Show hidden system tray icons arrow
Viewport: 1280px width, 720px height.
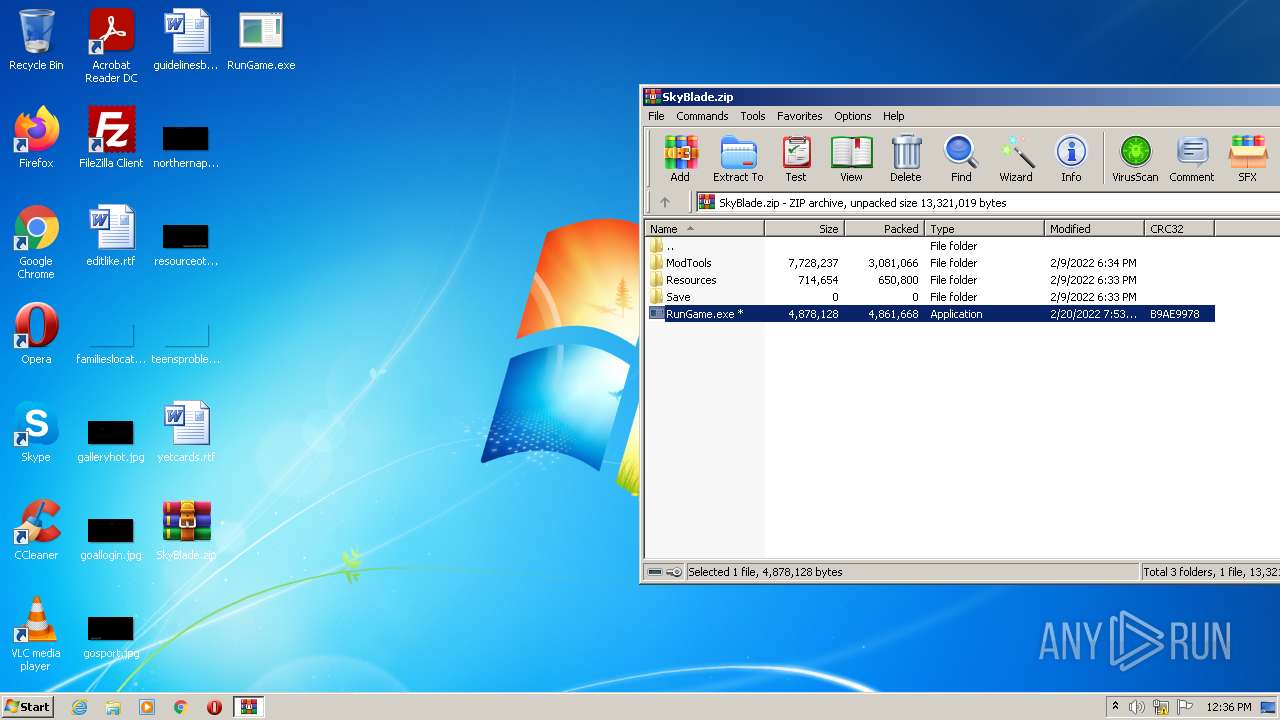1115,707
